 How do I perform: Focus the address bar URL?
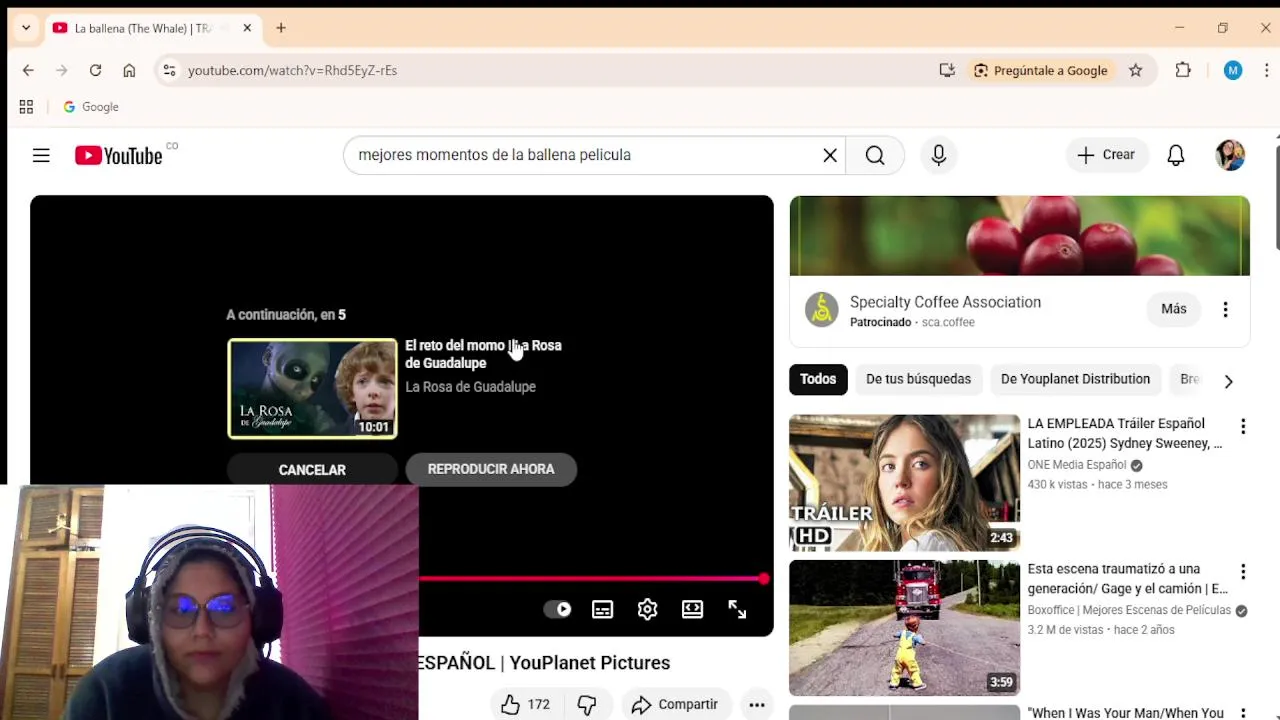tap(292, 70)
